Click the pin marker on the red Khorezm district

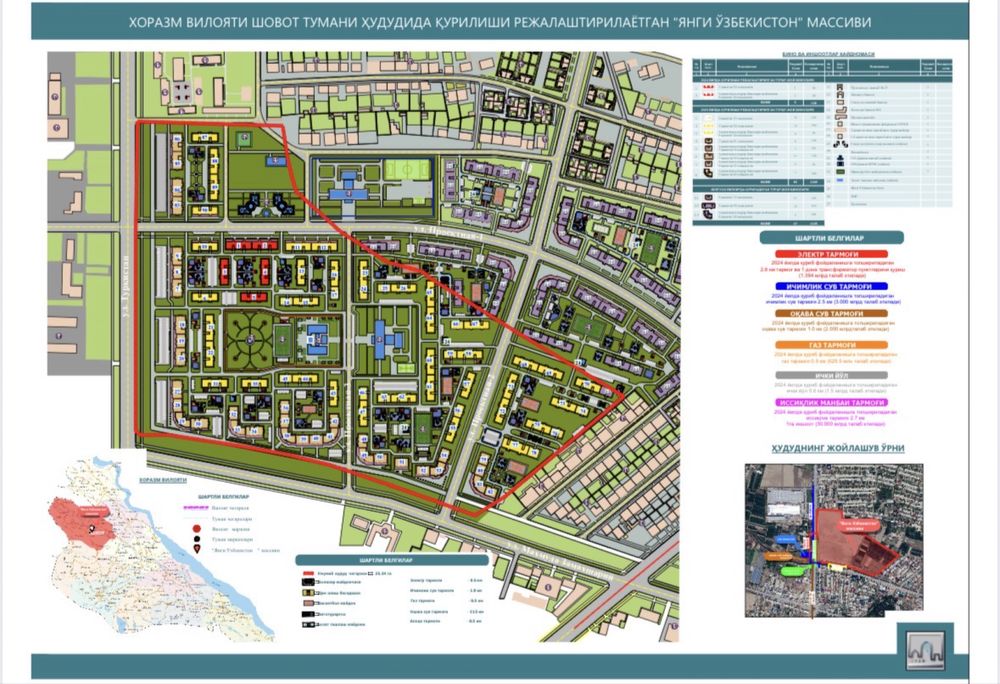[93, 529]
